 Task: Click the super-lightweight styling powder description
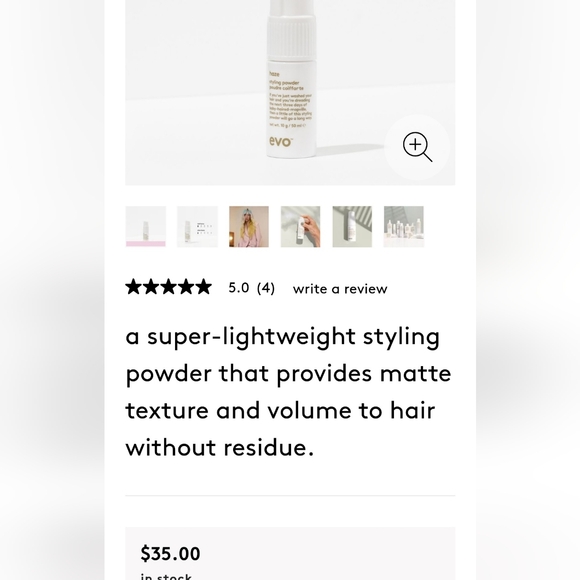pyautogui.click(x=288, y=392)
